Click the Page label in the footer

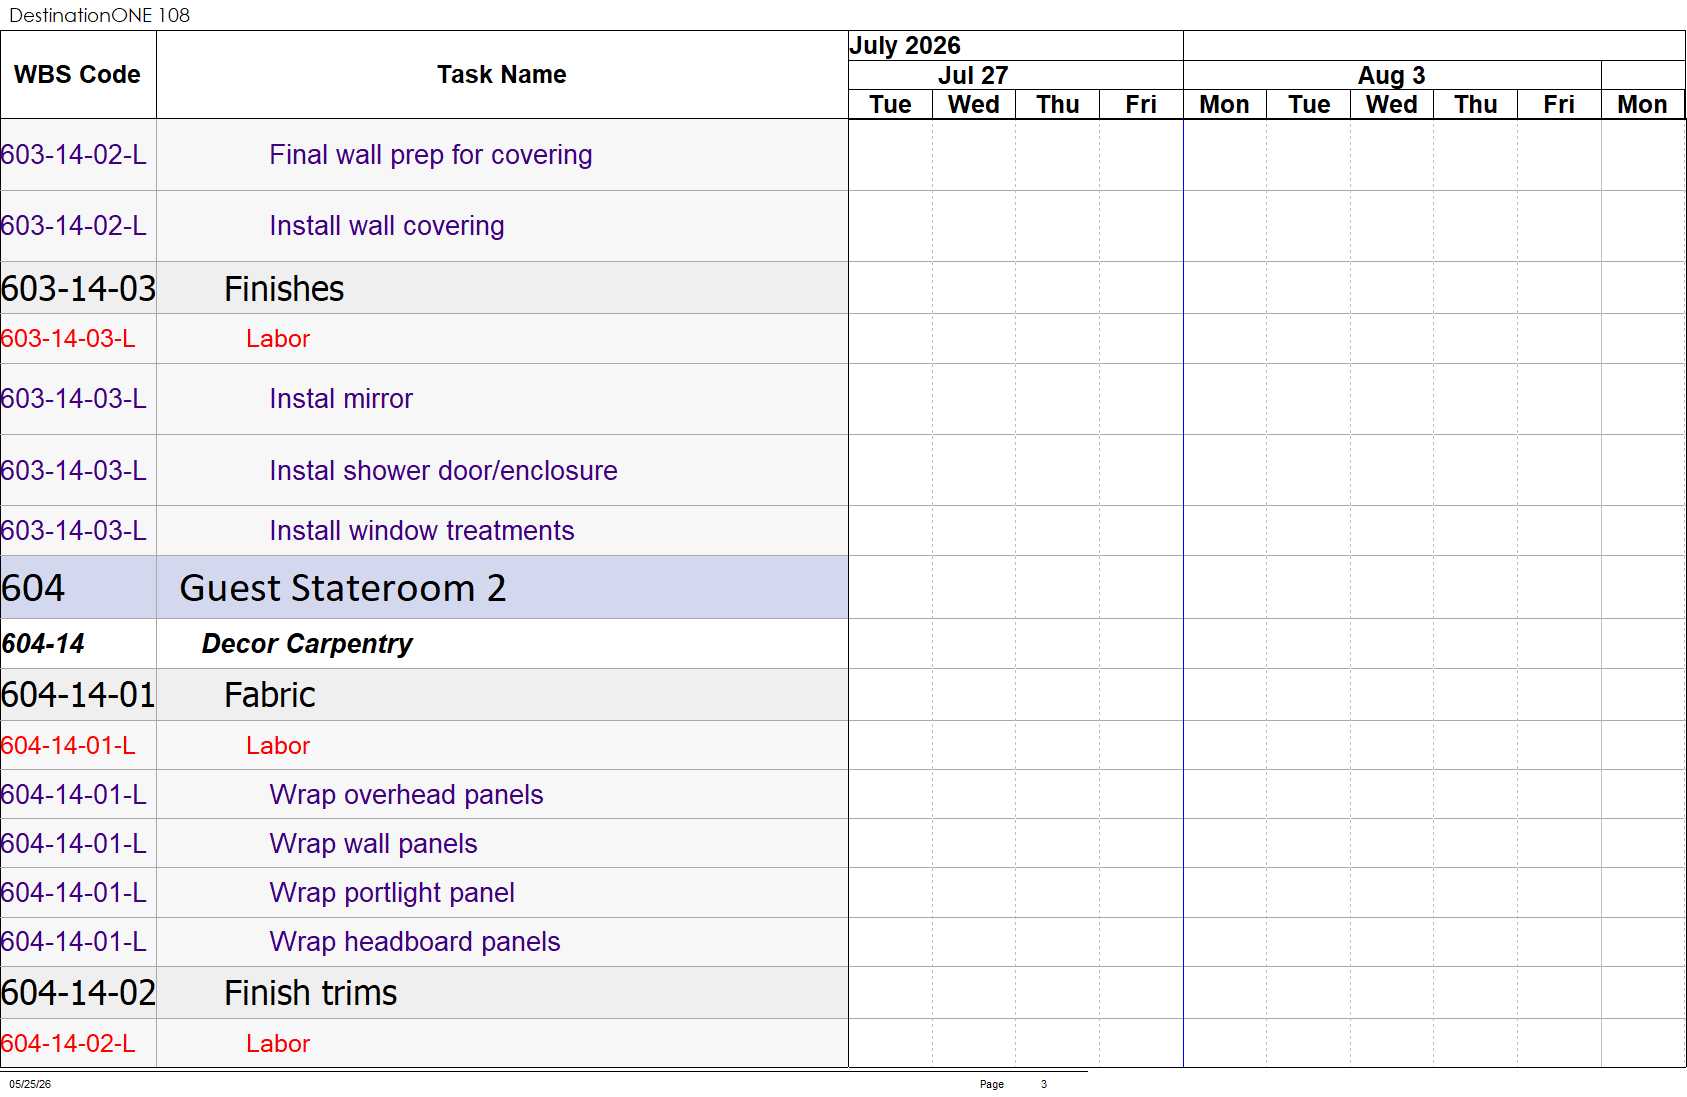(x=992, y=1084)
